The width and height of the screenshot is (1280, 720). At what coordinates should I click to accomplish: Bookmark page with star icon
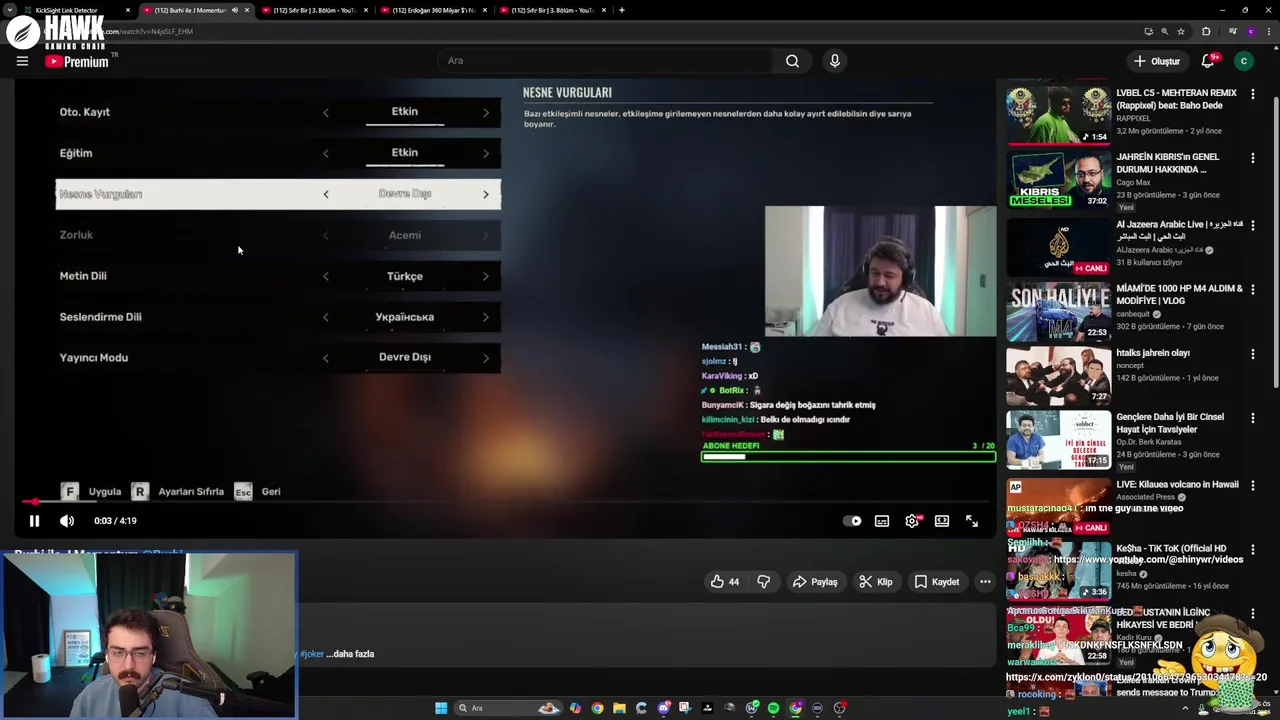pos(1181,31)
